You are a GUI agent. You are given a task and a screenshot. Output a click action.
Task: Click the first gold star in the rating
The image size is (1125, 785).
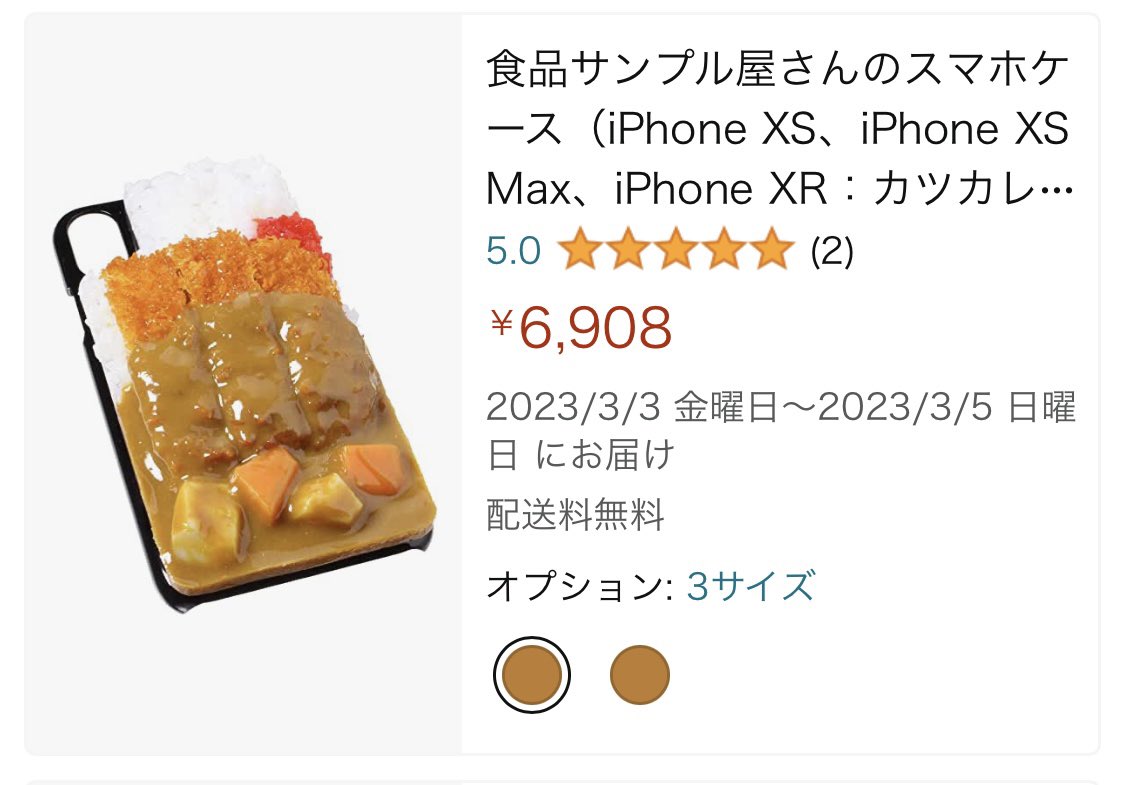[x=580, y=249]
